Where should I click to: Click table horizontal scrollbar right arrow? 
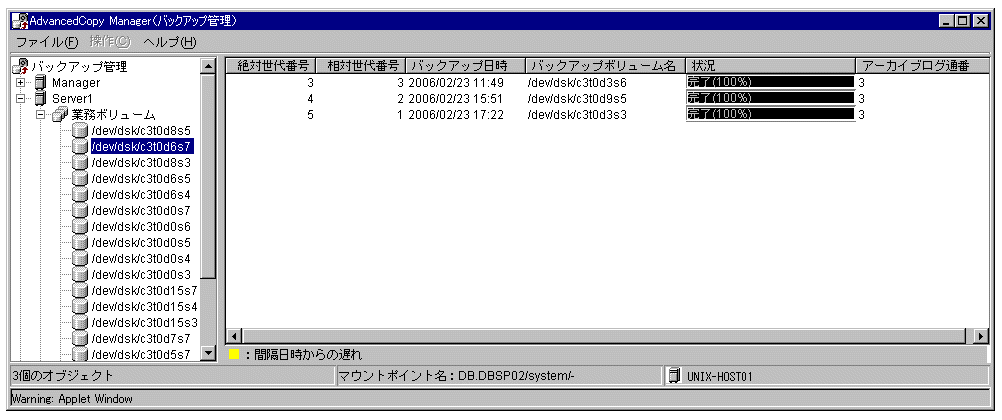[x=980, y=336]
